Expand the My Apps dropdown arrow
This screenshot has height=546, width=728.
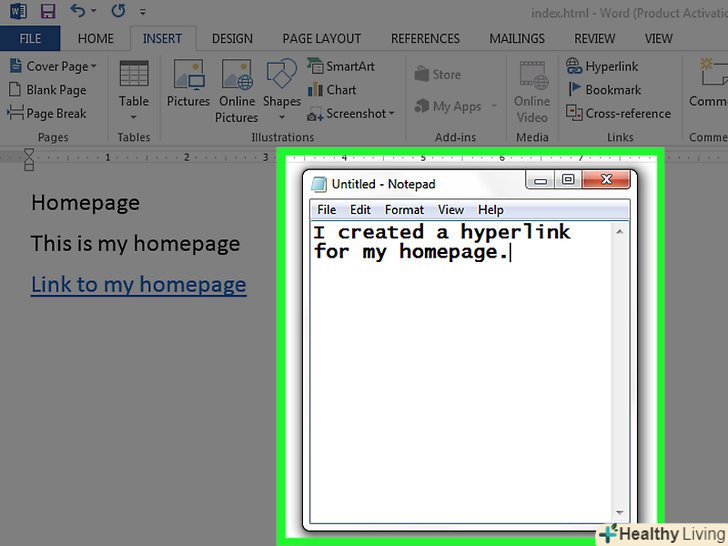(x=494, y=106)
